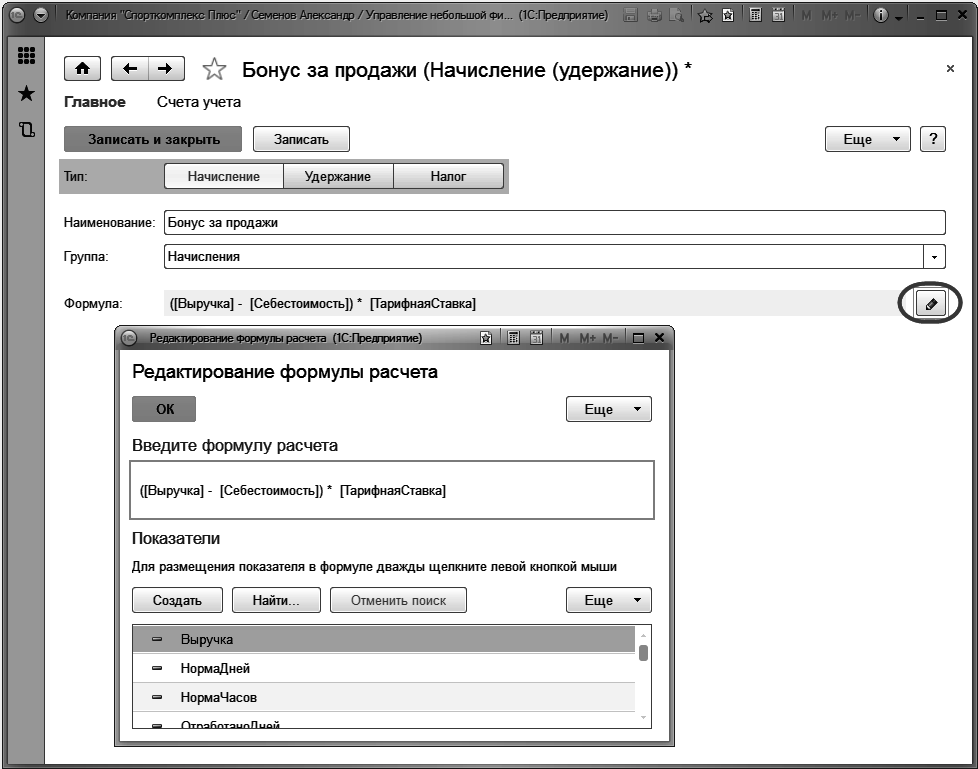978x769 pixels.
Task: Navigate forward with right arrow button
Action: 166,69
